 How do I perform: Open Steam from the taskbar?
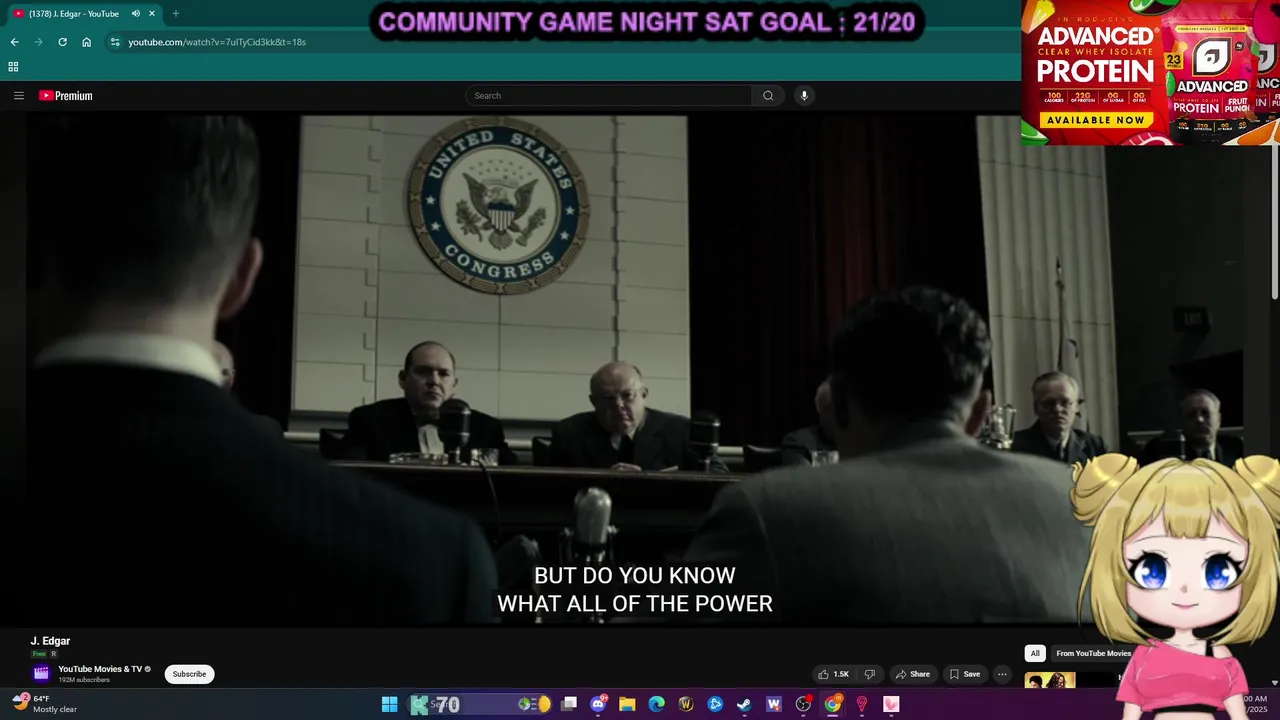tap(744, 705)
